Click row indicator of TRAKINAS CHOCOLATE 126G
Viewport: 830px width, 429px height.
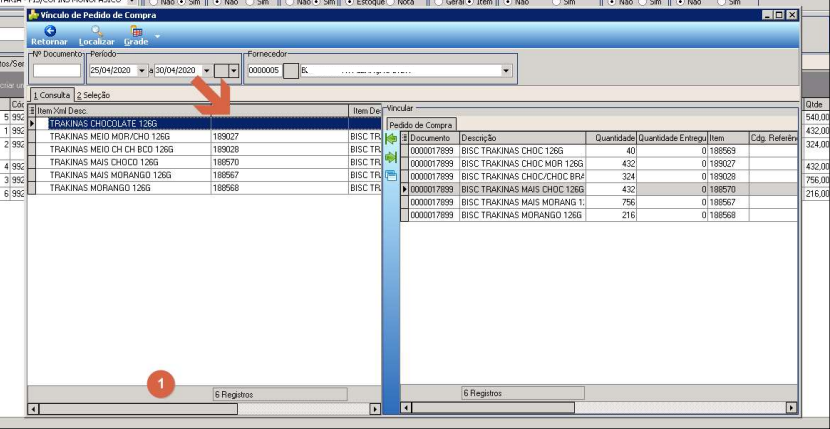click(32, 124)
